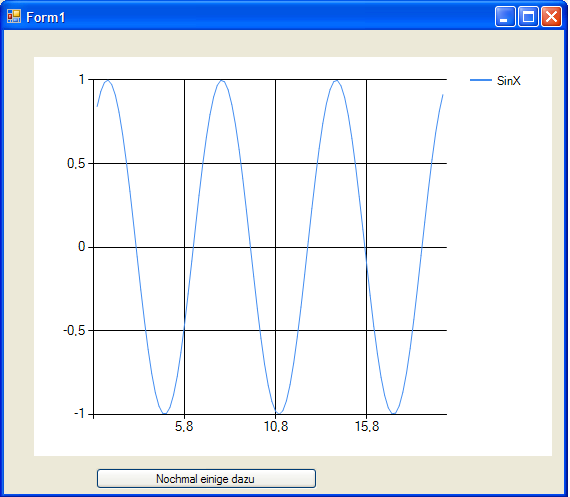
Task: Click the Form1 title text
Action: click(x=46, y=17)
